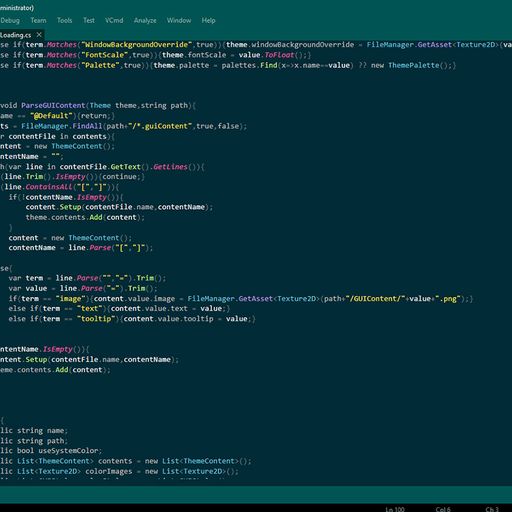Viewport: 512px width, 512px height.
Task: Click FindAll in FileManager.FindAll call
Action: [x=87, y=126]
